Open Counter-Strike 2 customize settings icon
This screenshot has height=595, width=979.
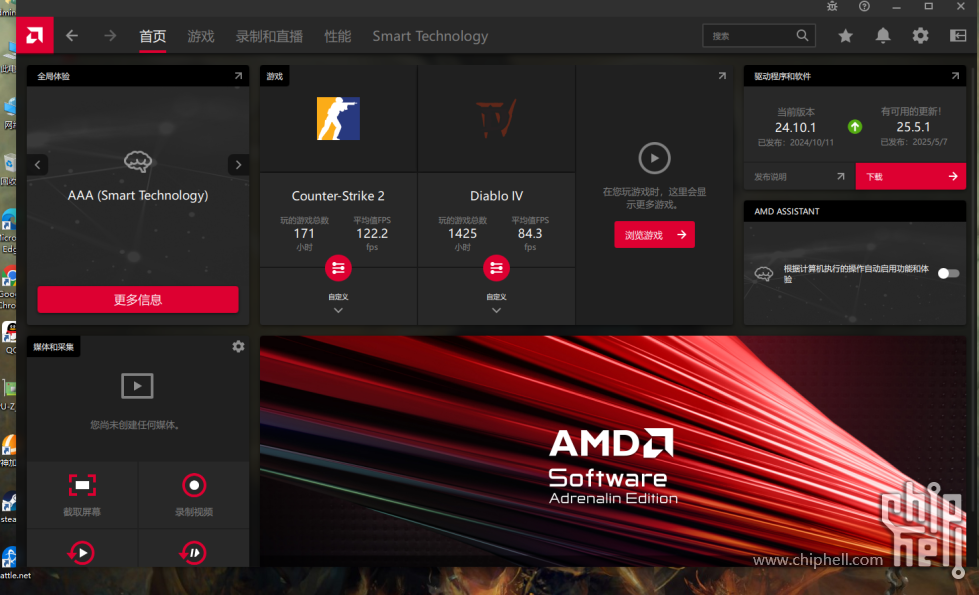[338, 268]
